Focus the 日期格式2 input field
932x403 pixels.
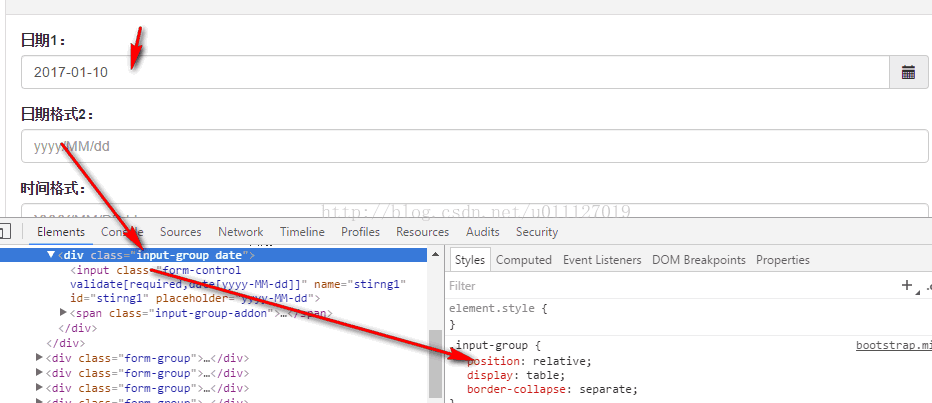point(474,146)
